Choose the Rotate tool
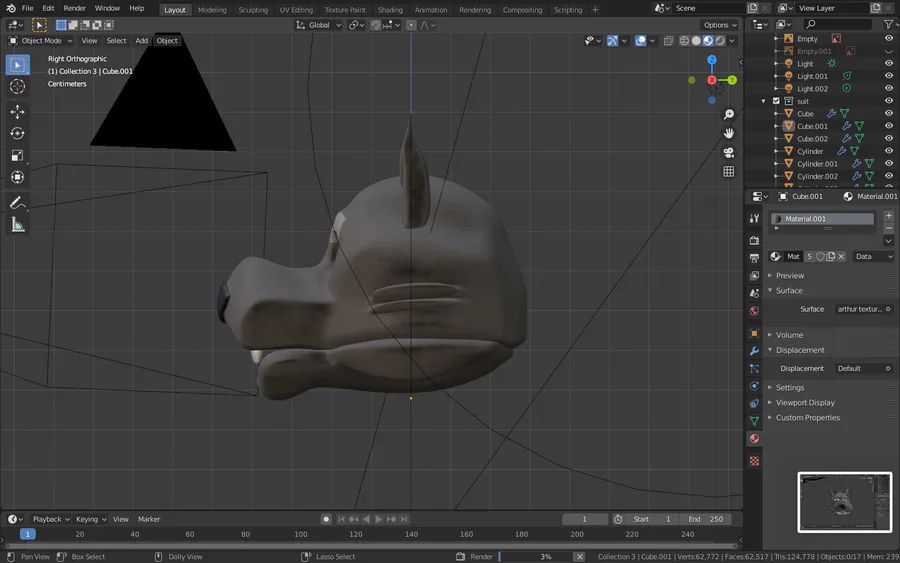Image resolution: width=900 pixels, height=563 pixels. point(17,133)
